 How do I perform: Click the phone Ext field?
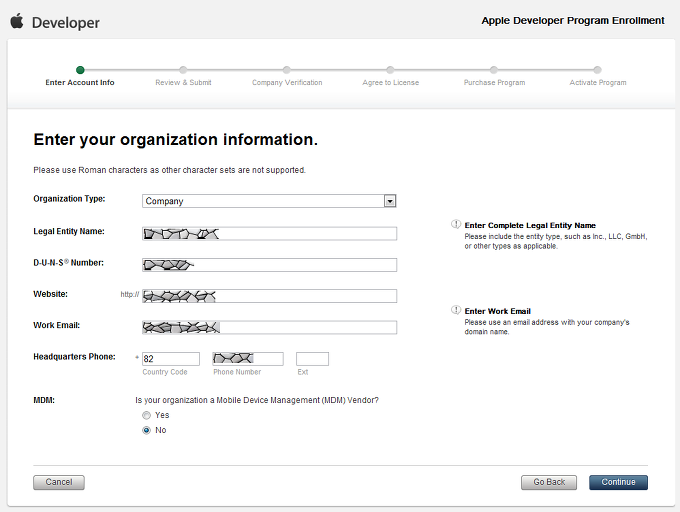point(312,359)
